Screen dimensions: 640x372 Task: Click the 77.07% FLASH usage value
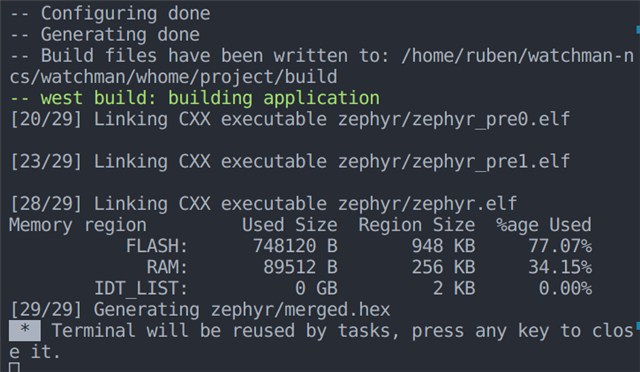[x=560, y=246]
